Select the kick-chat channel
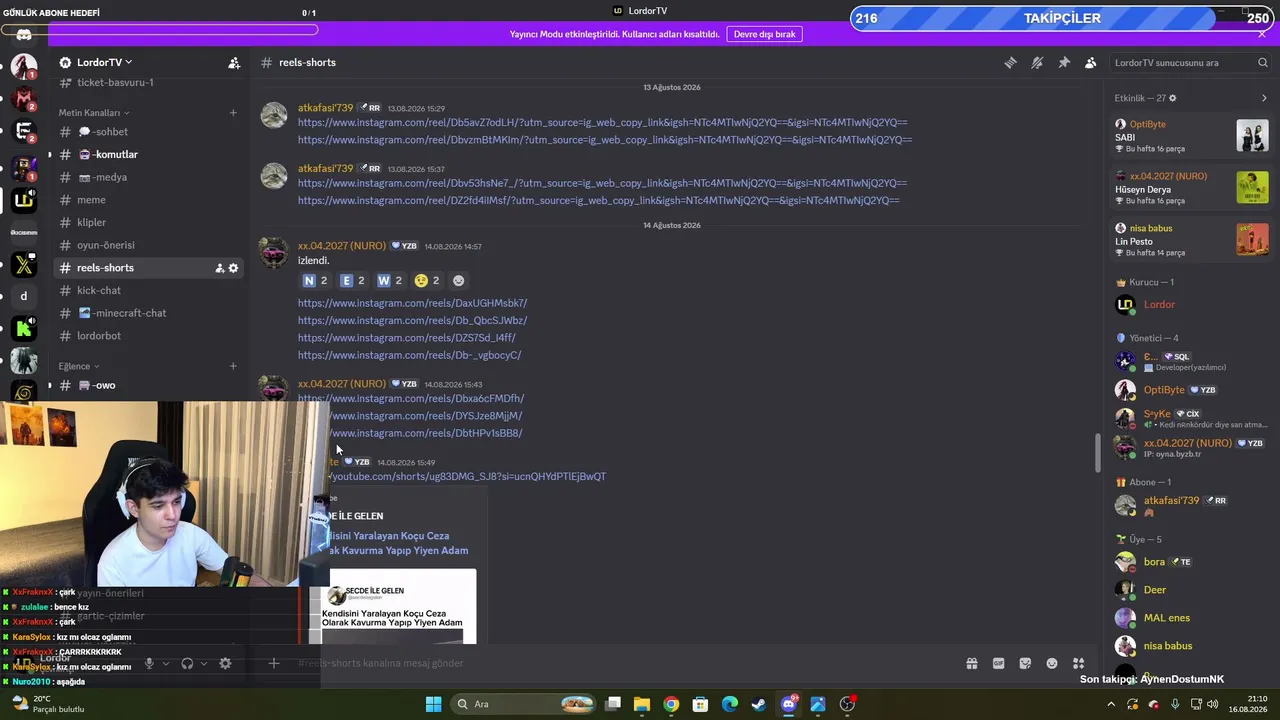Screen dimensions: 1280x720 148,290
